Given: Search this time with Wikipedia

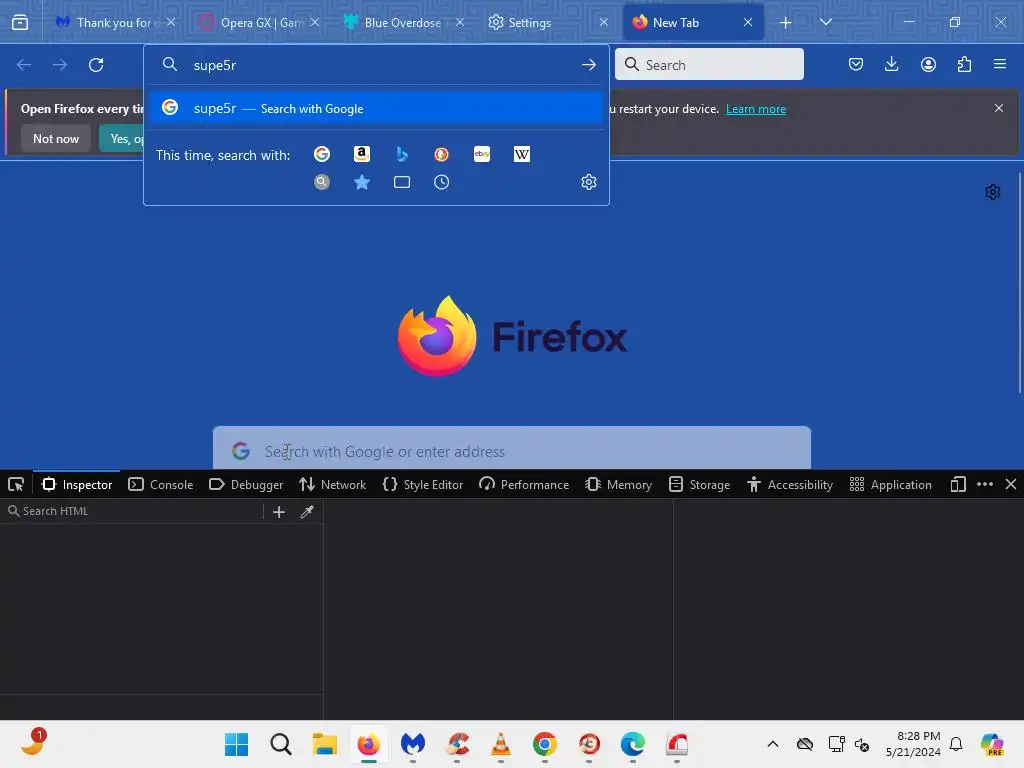Looking at the screenshot, I should pos(522,154).
